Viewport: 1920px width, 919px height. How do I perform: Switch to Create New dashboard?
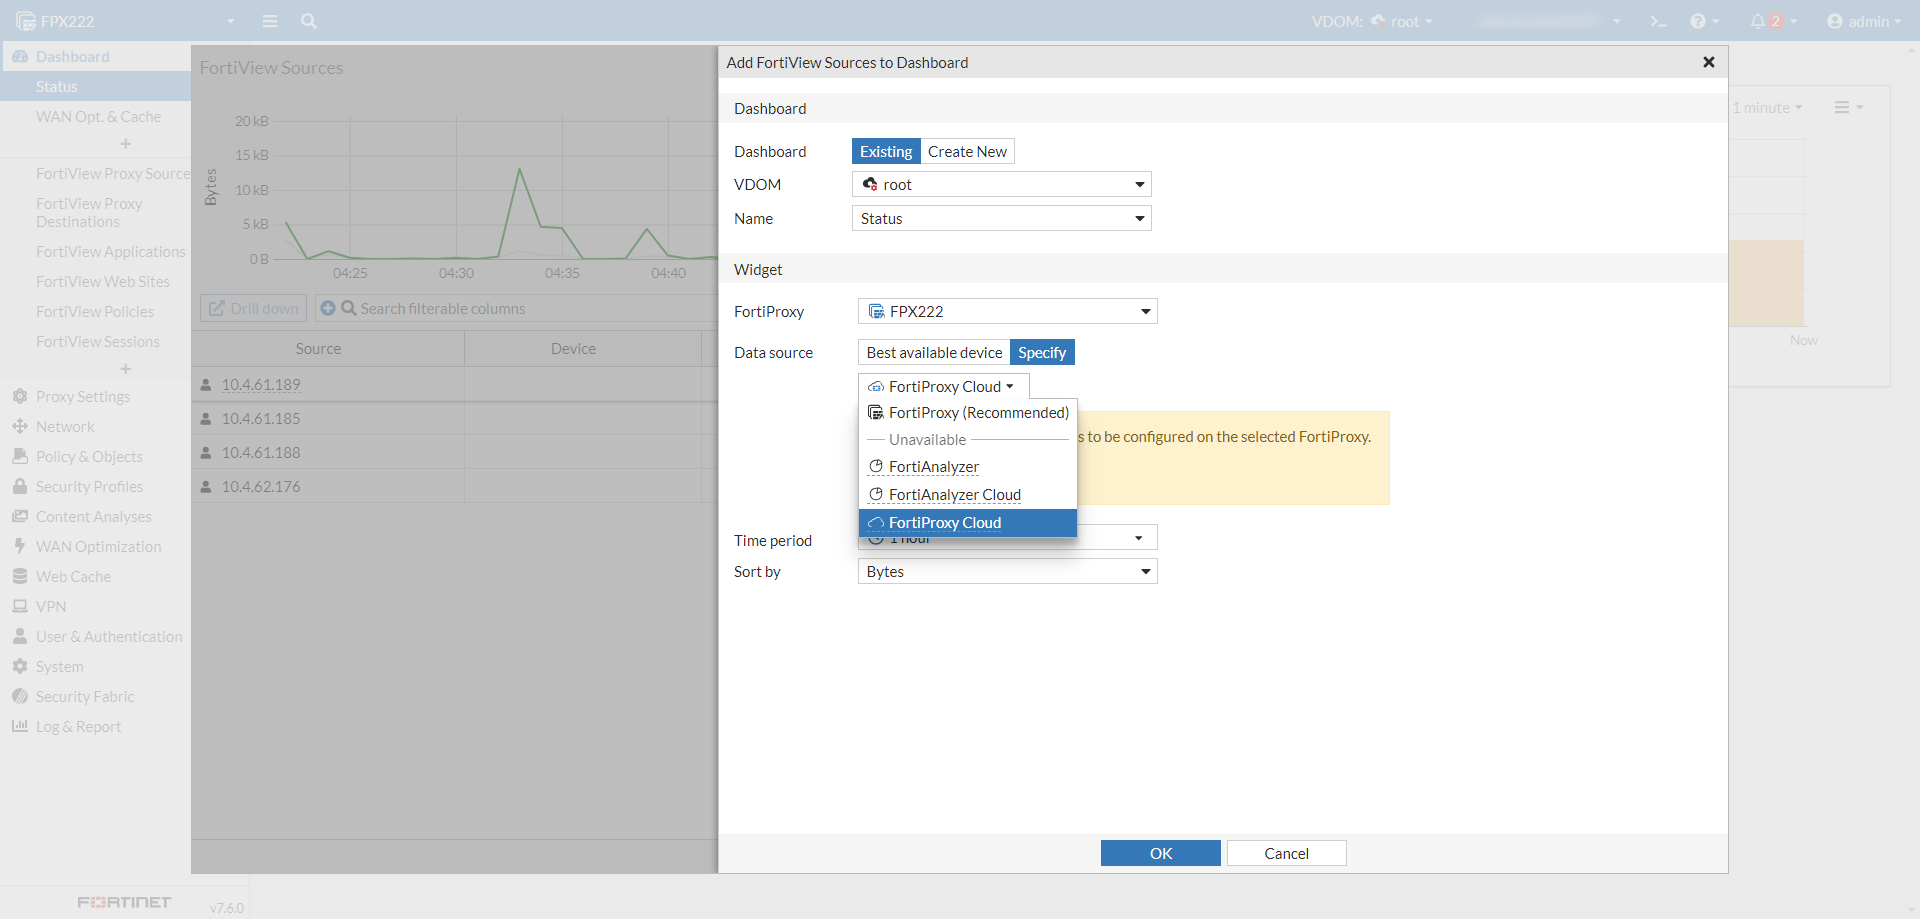click(967, 151)
